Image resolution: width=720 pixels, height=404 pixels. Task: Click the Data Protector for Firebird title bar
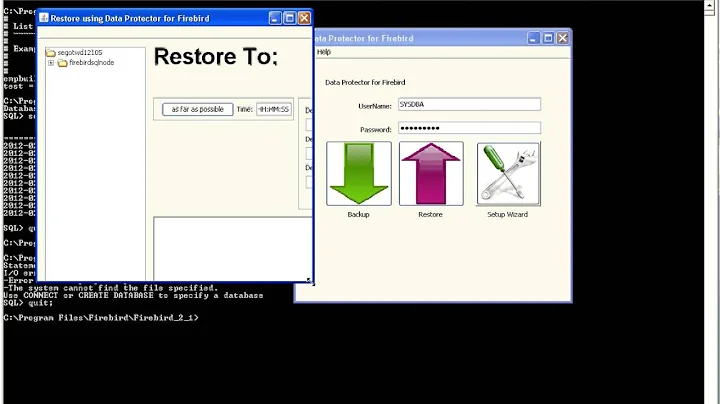pyautogui.click(x=441, y=38)
